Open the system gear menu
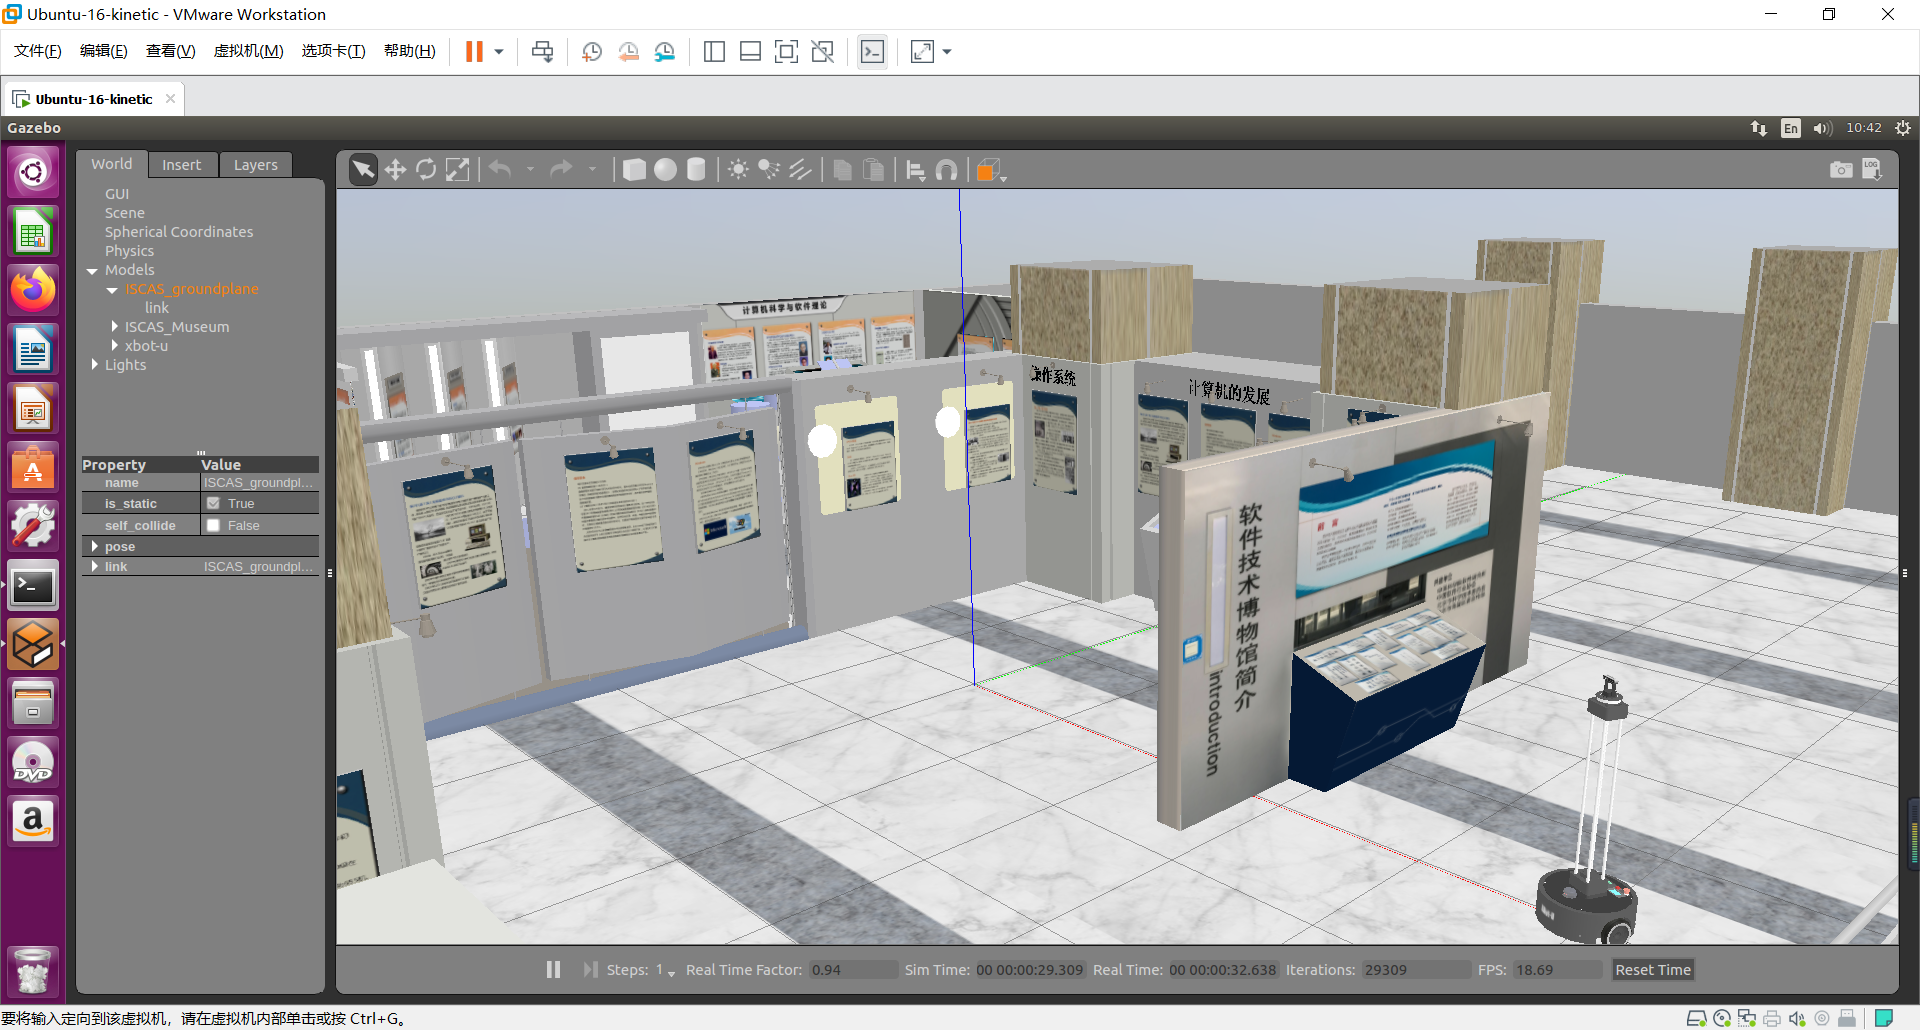1920x1030 pixels. pos(1903,128)
